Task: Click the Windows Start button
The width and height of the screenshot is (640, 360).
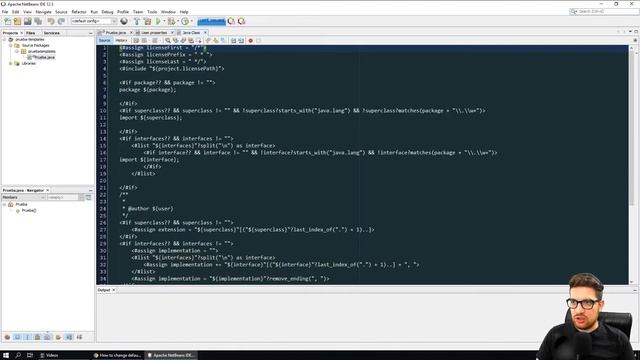Action: point(6,355)
